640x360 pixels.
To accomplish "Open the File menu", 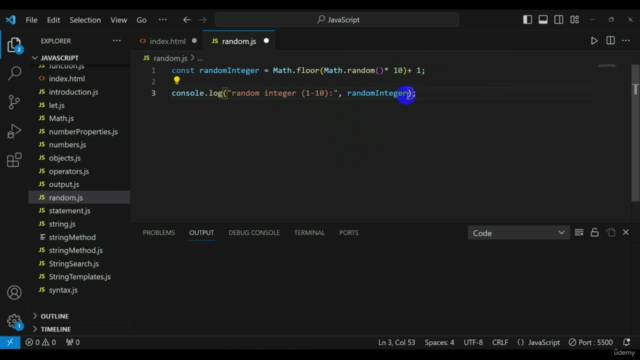I will 31,20.
